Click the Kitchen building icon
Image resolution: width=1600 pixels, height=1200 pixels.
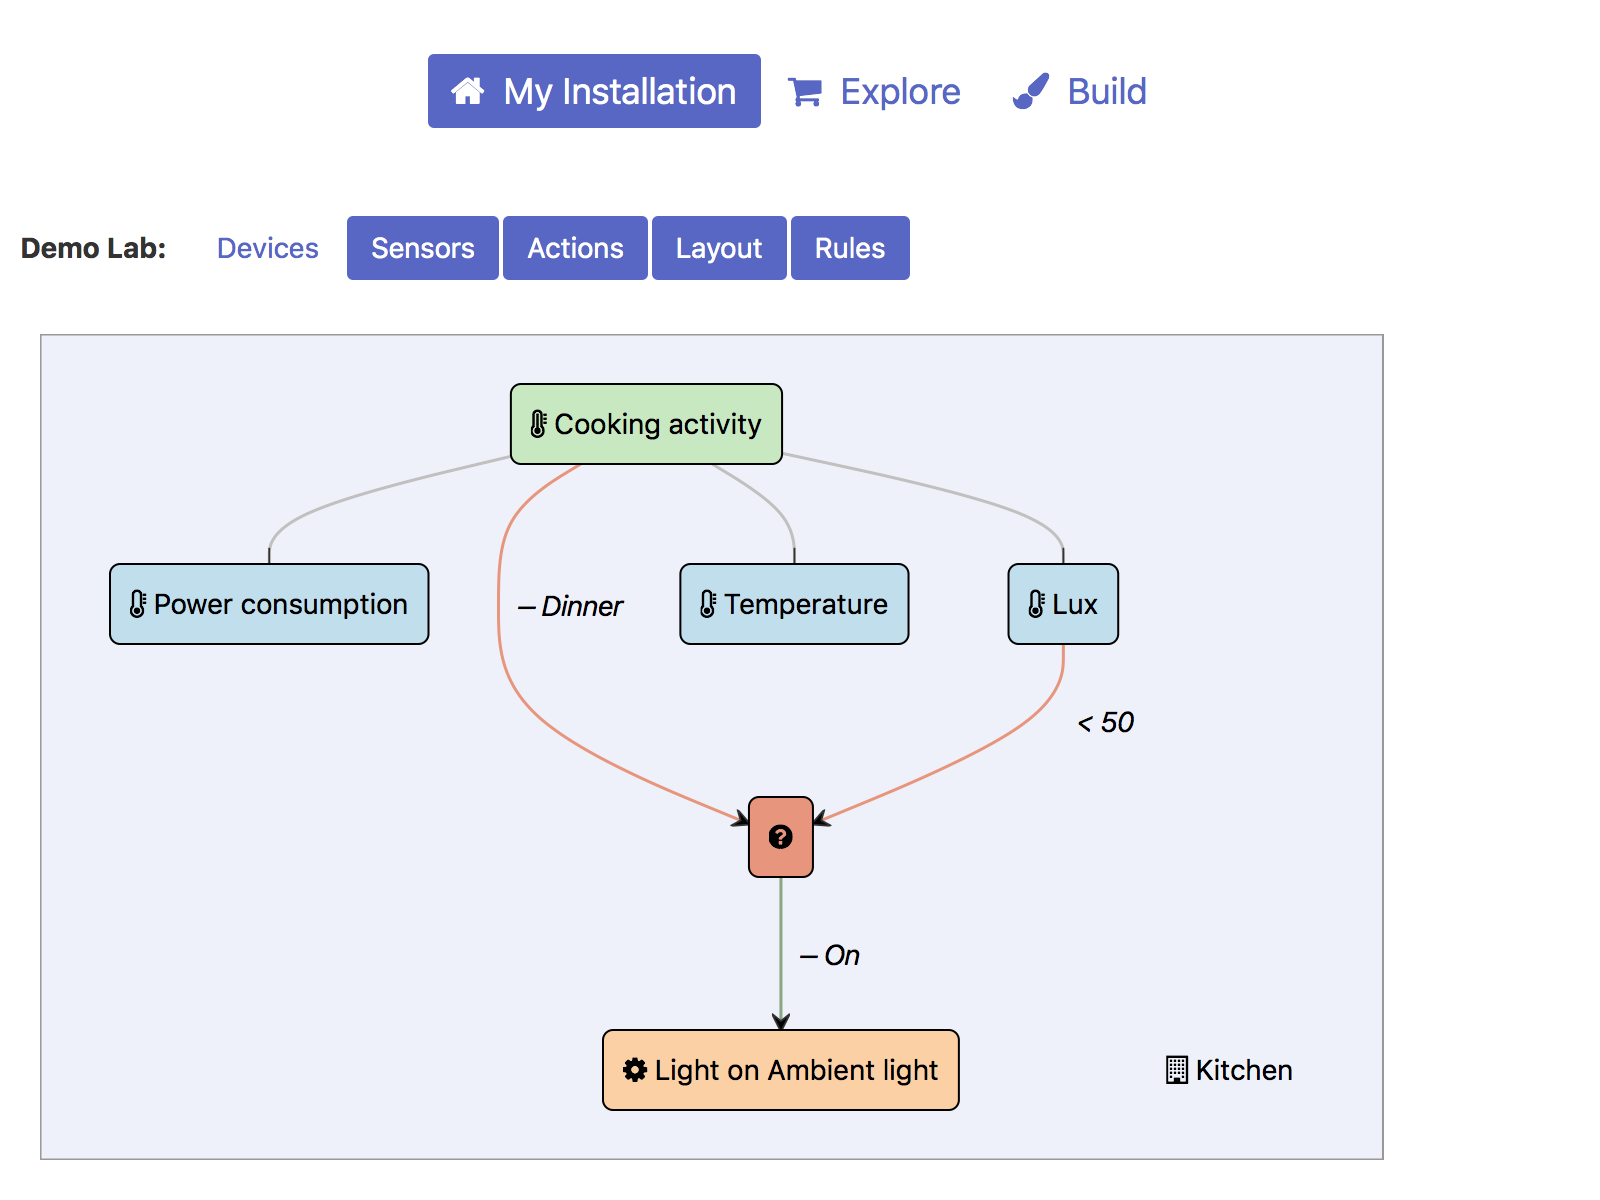[1177, 1070]
